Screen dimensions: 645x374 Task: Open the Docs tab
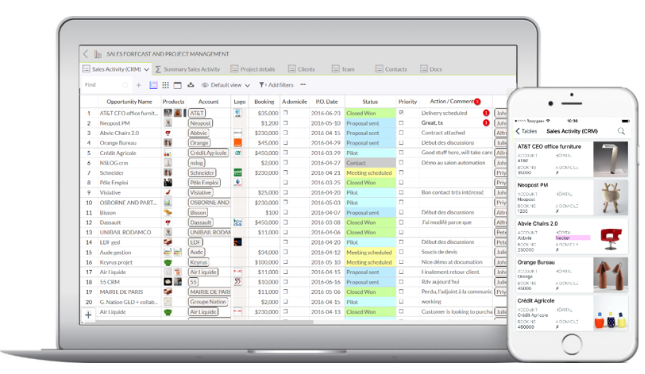[431, 70]
